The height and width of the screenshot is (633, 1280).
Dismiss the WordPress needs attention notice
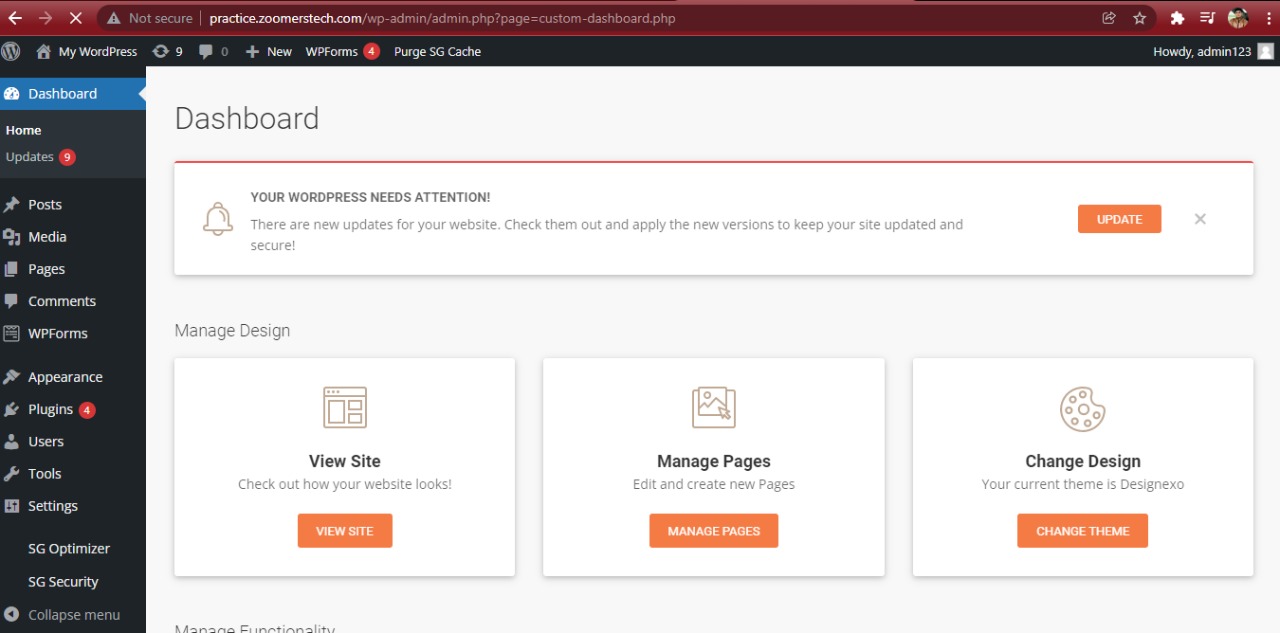pos(1200,219)
